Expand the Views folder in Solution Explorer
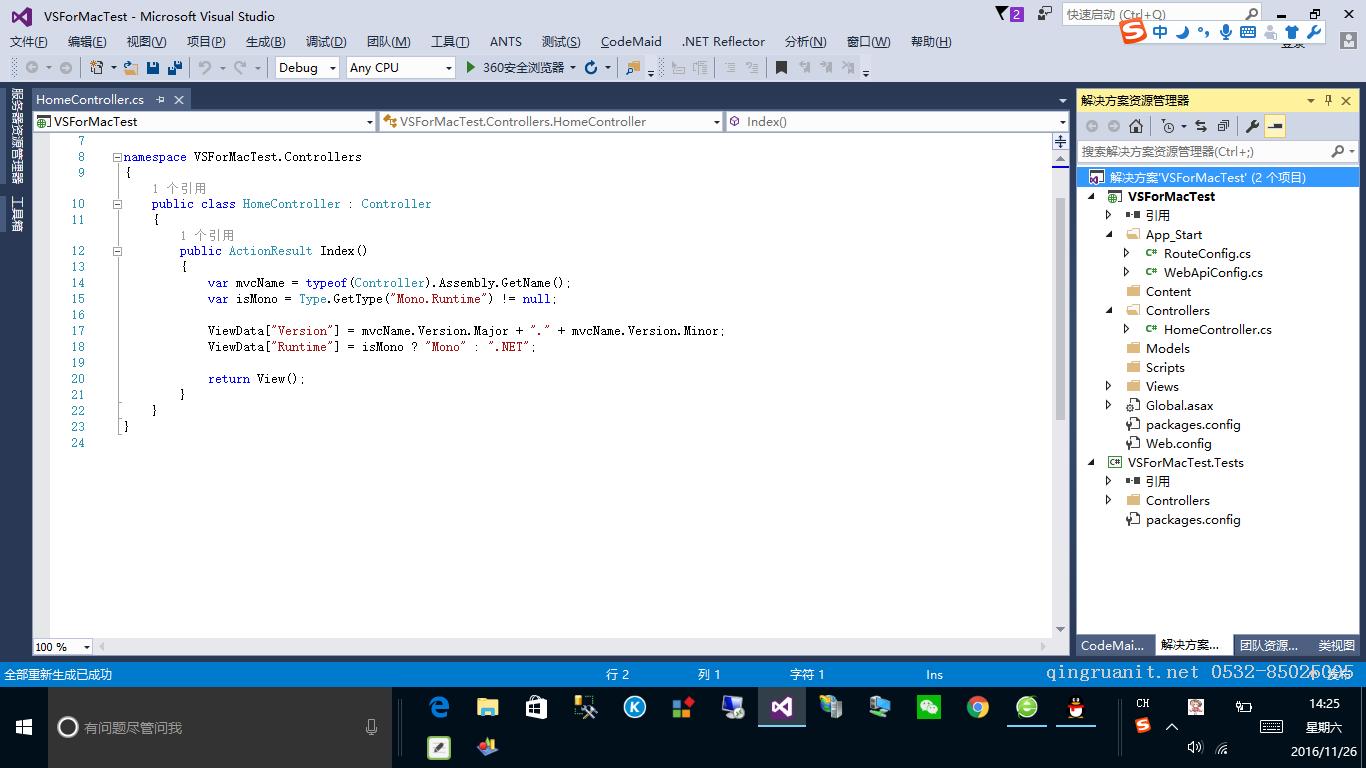The width and height of the screenshot is (1366, 768). coord(1108,386)
